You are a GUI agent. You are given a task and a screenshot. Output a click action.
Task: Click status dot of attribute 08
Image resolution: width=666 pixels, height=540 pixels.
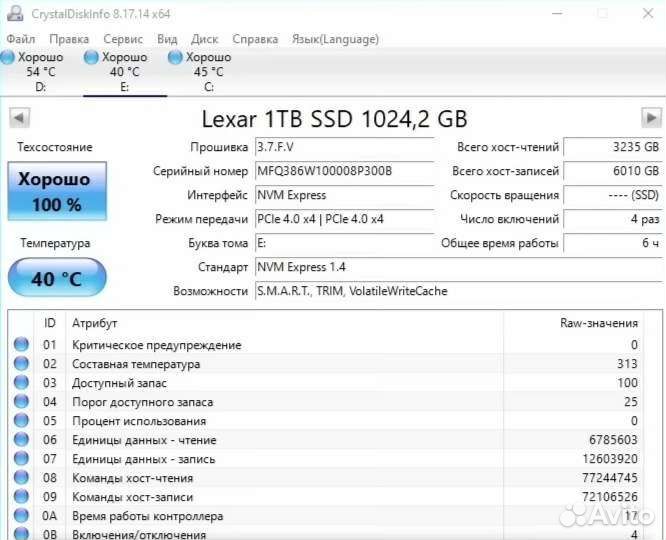(x=21, y=477)
